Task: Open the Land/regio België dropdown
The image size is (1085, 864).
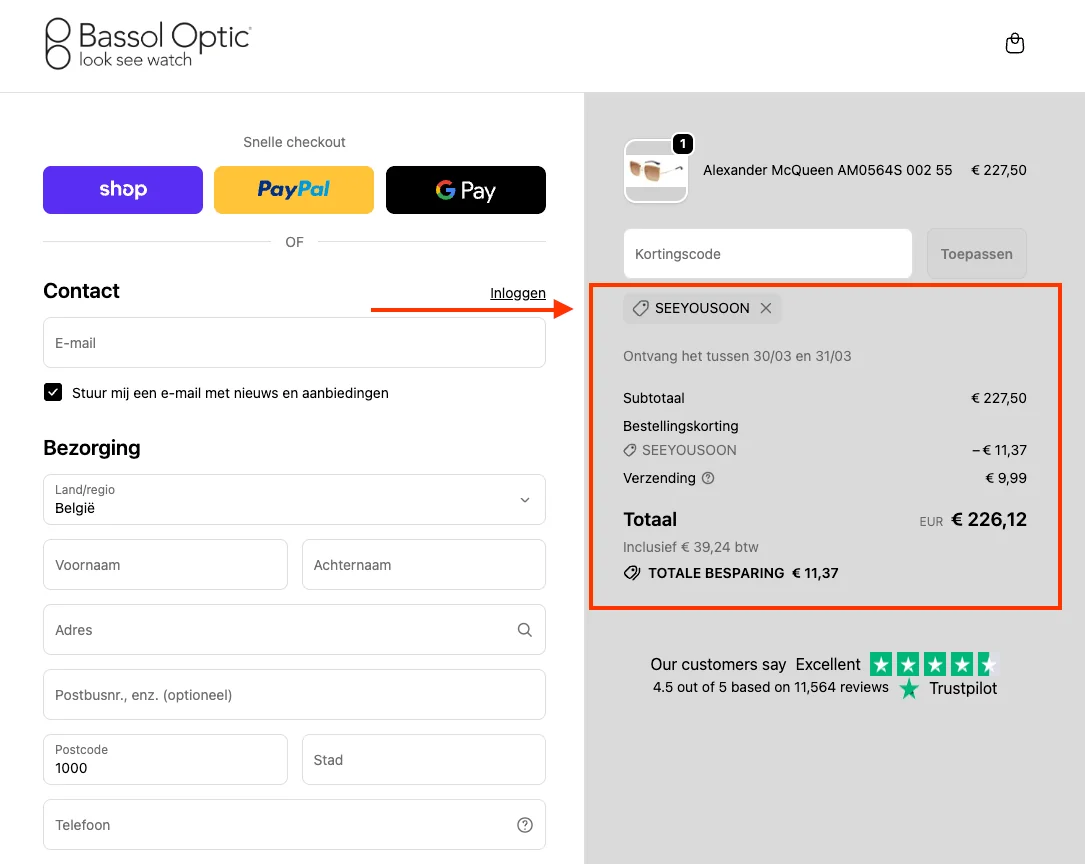Action: click(294, 499)
